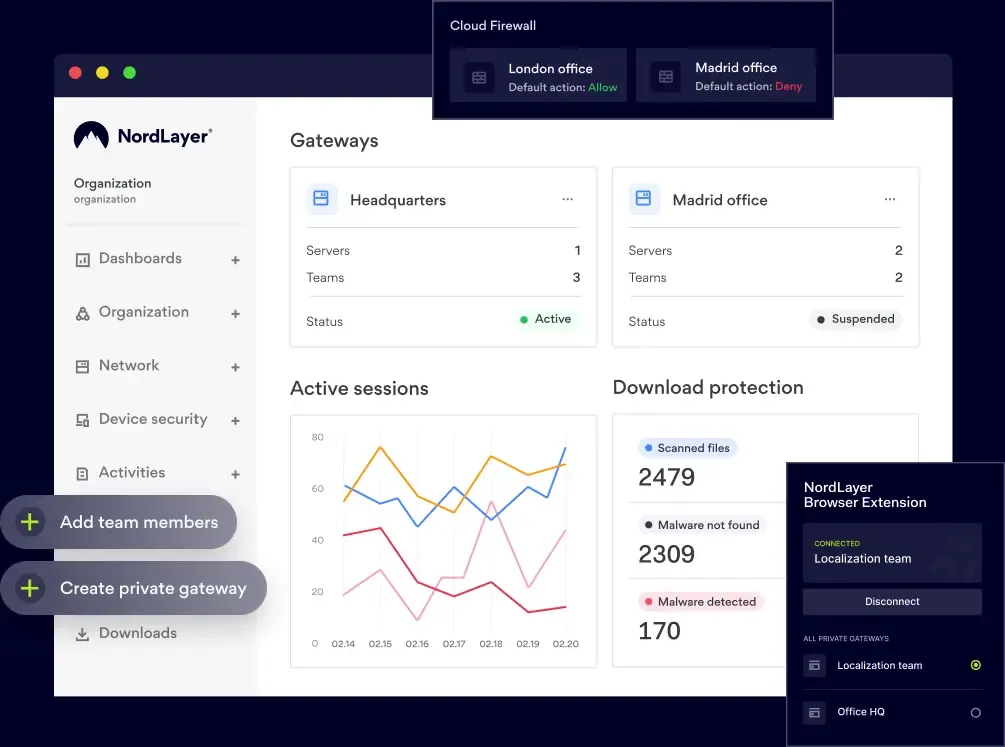1005x747 pixels.
Task: Click the Activities sidebar icon
Action: 83,474
